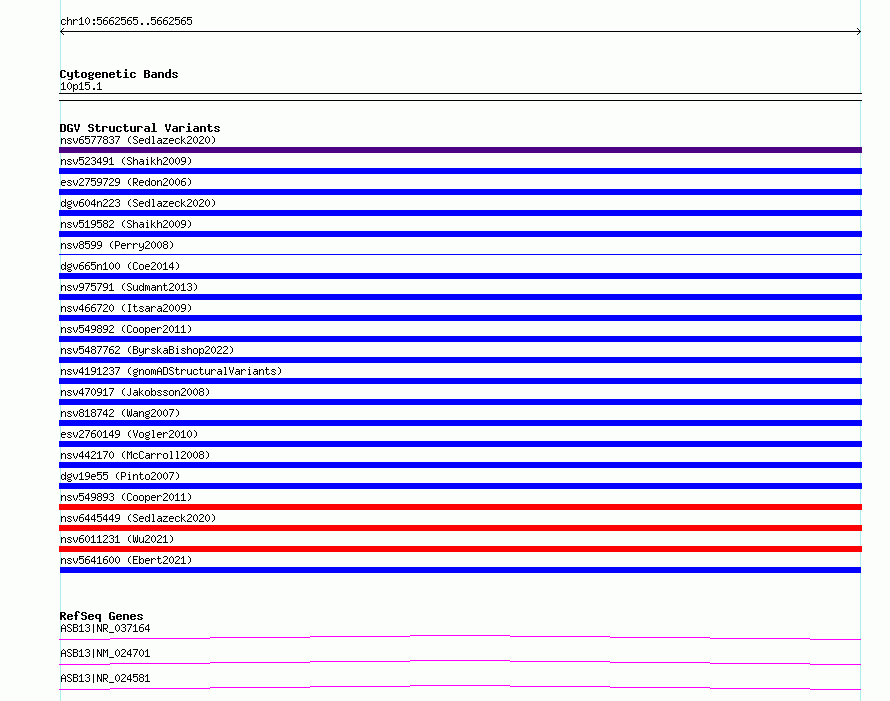Image resolution: width=890 pixels, height=701 pixels.
Task: Select the Cytogenetic Bands track heading
Action: 119,74
